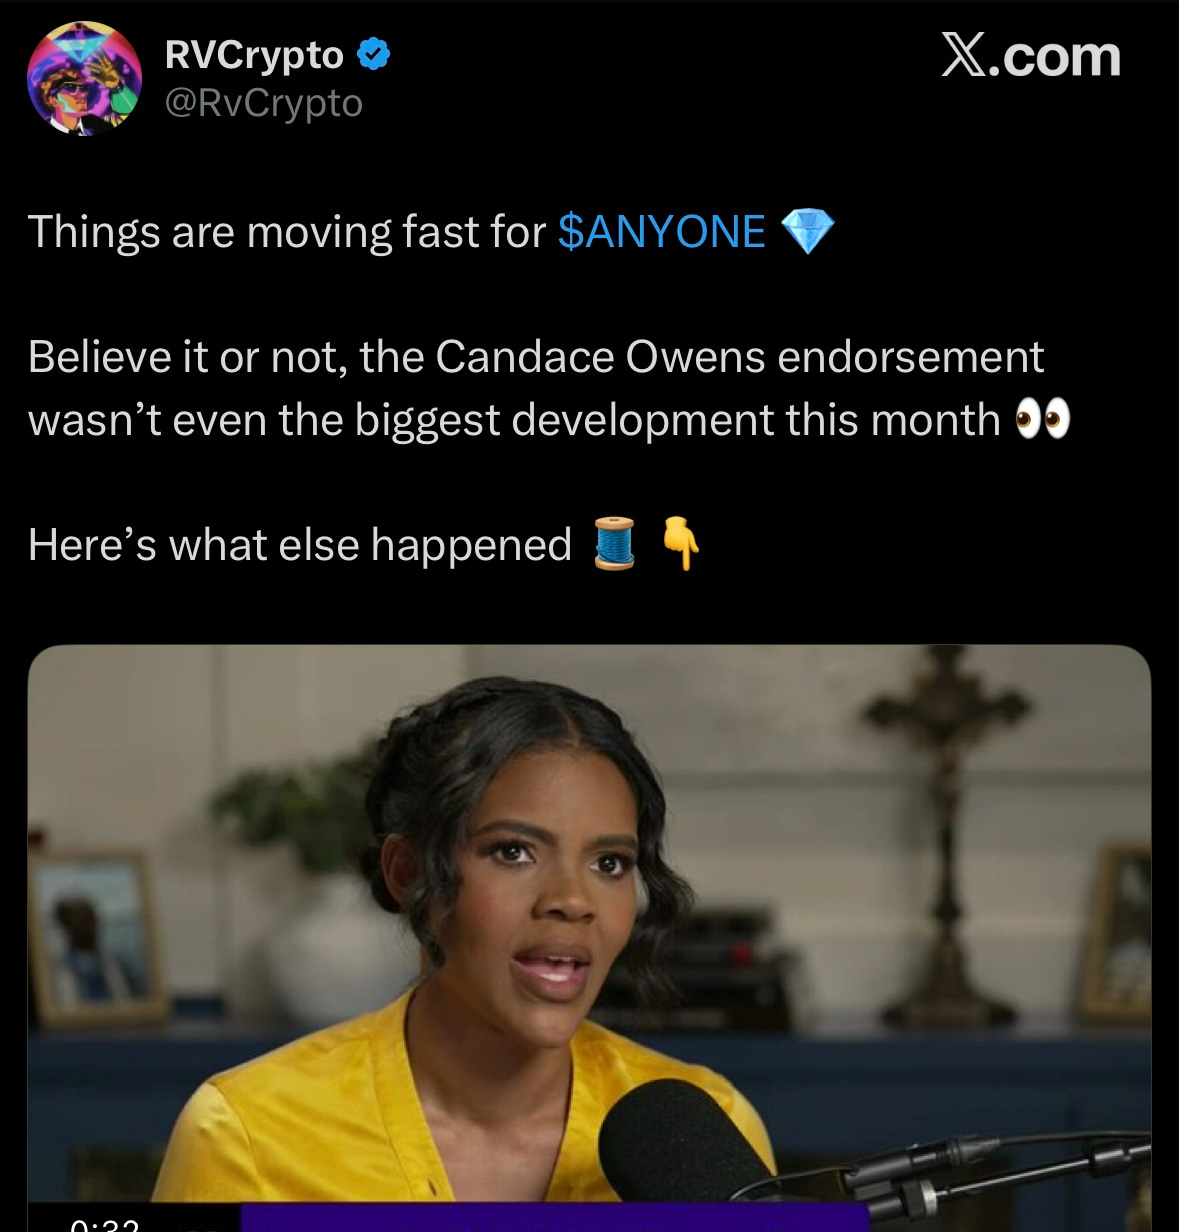
Task: Click the blue diamond emoji after $ANYONE
Action: coord(806,232)
